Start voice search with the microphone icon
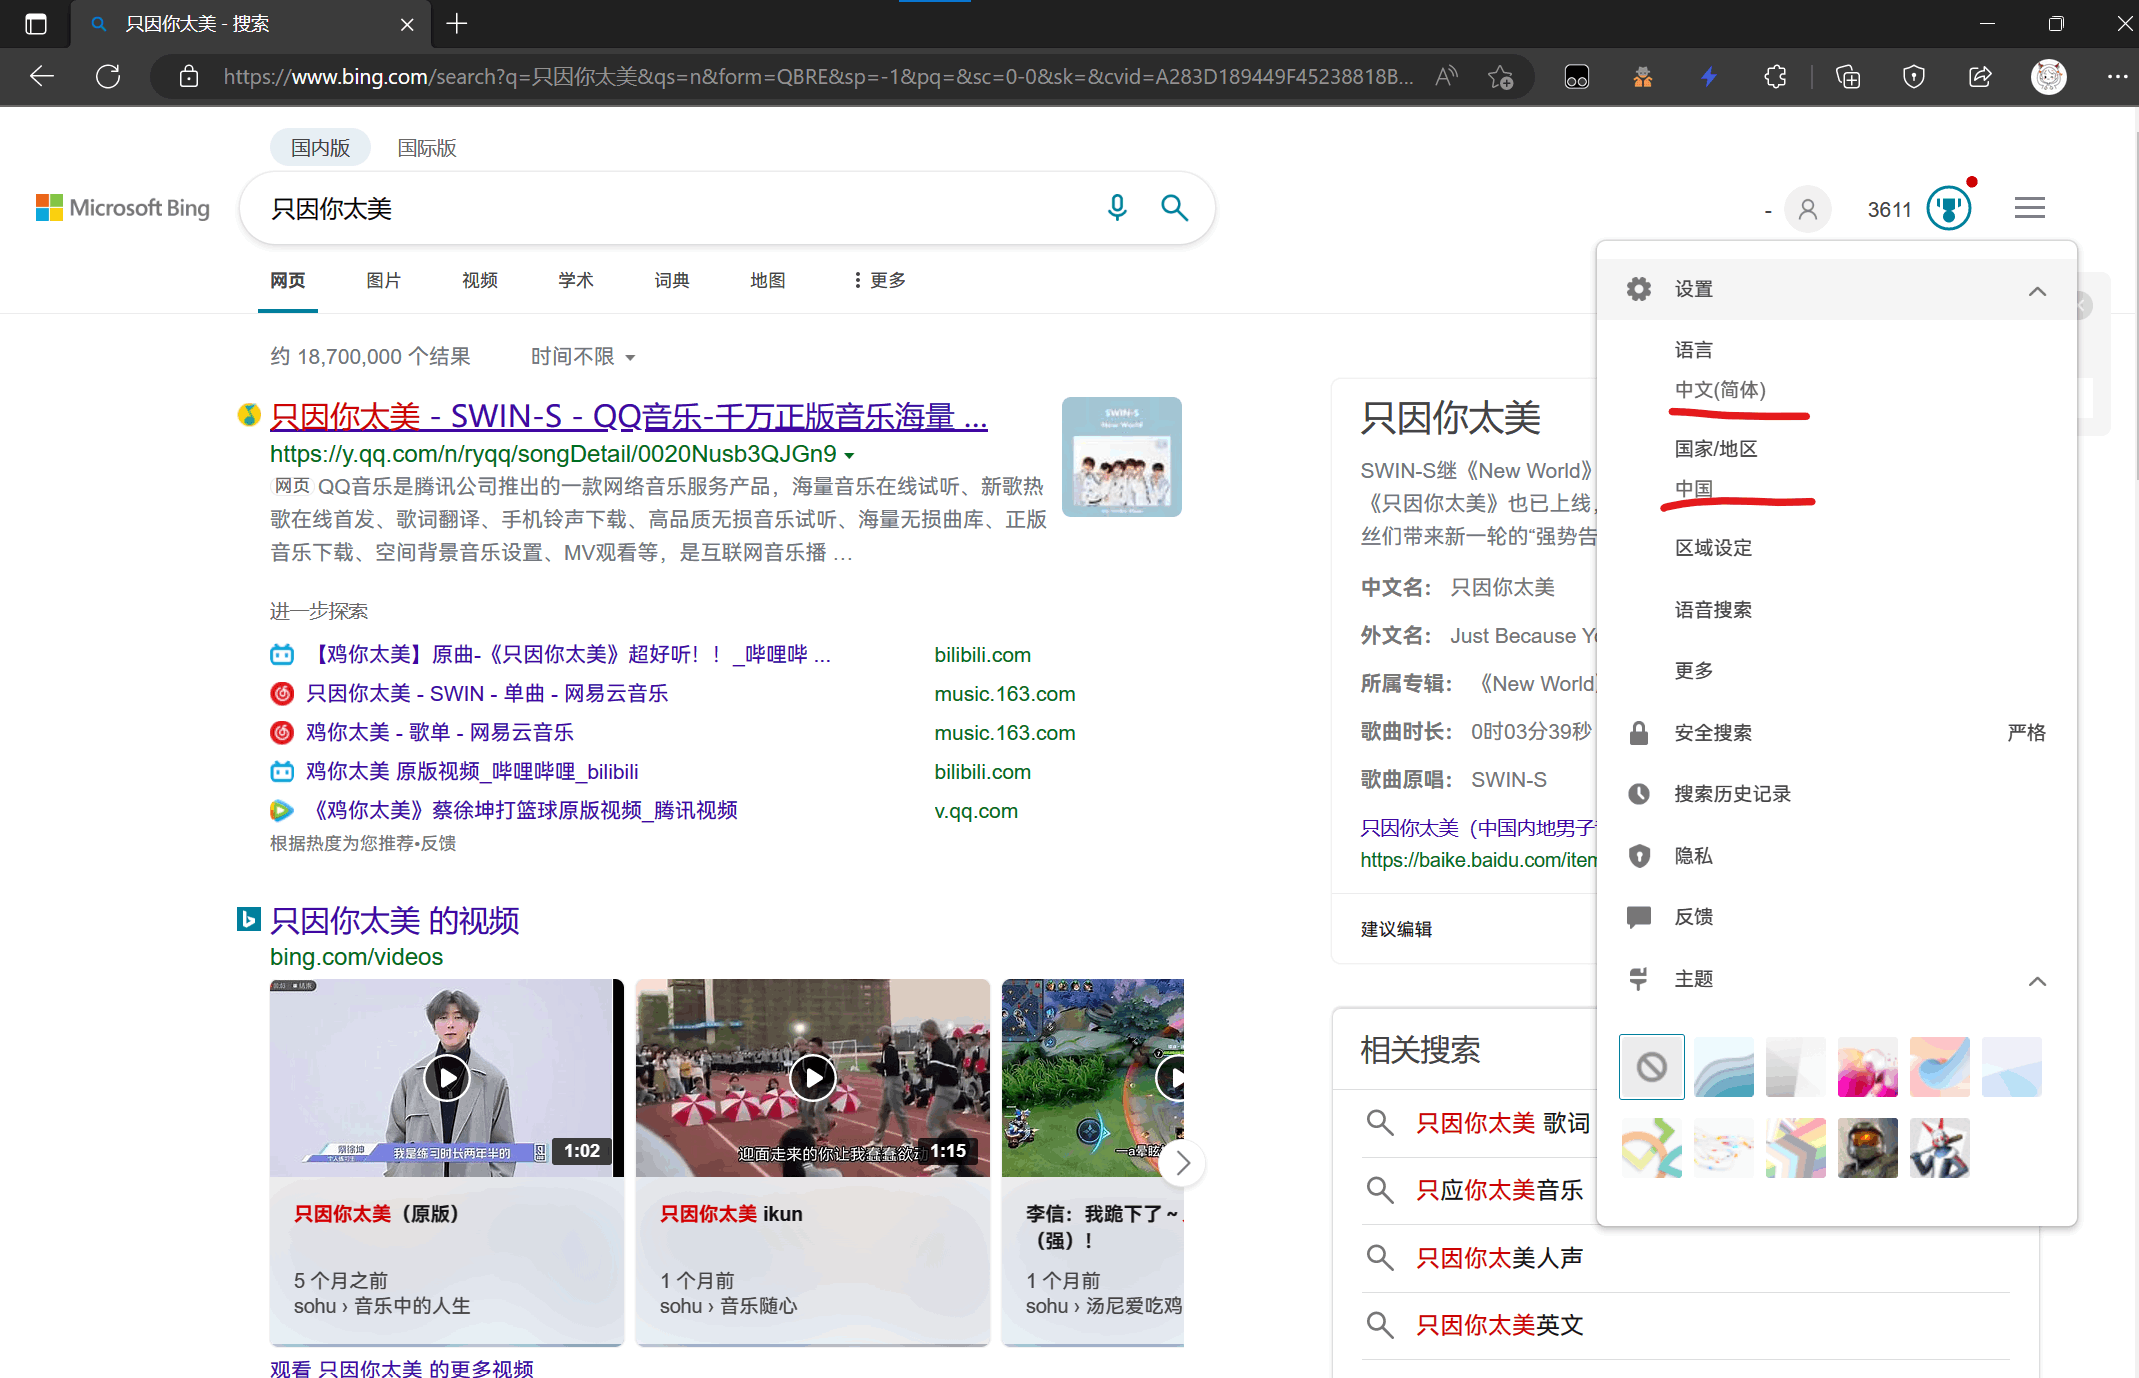Image resolution: width=2139 pixels, height=1378 pixels. click(1117, 208)
